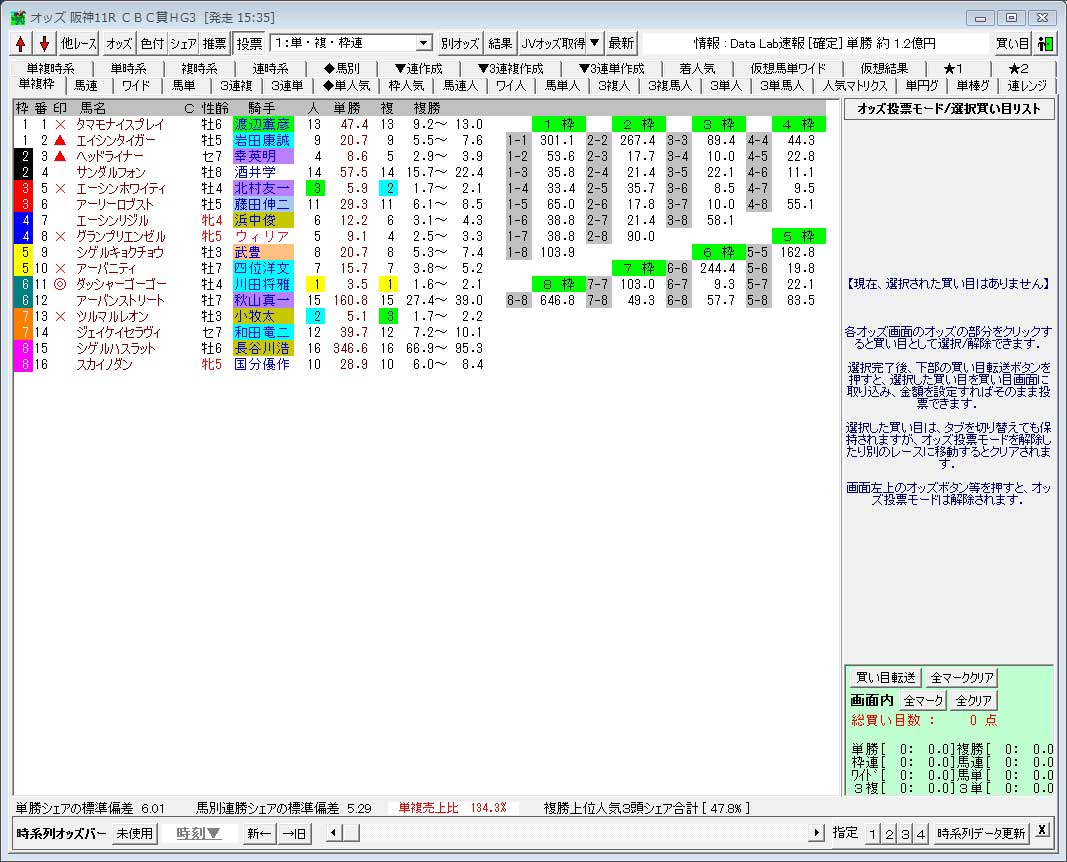1067x862 pixels.
Task: Select the 1-2 frame quinella odds 53.6
Action: [x=561, y=156]
